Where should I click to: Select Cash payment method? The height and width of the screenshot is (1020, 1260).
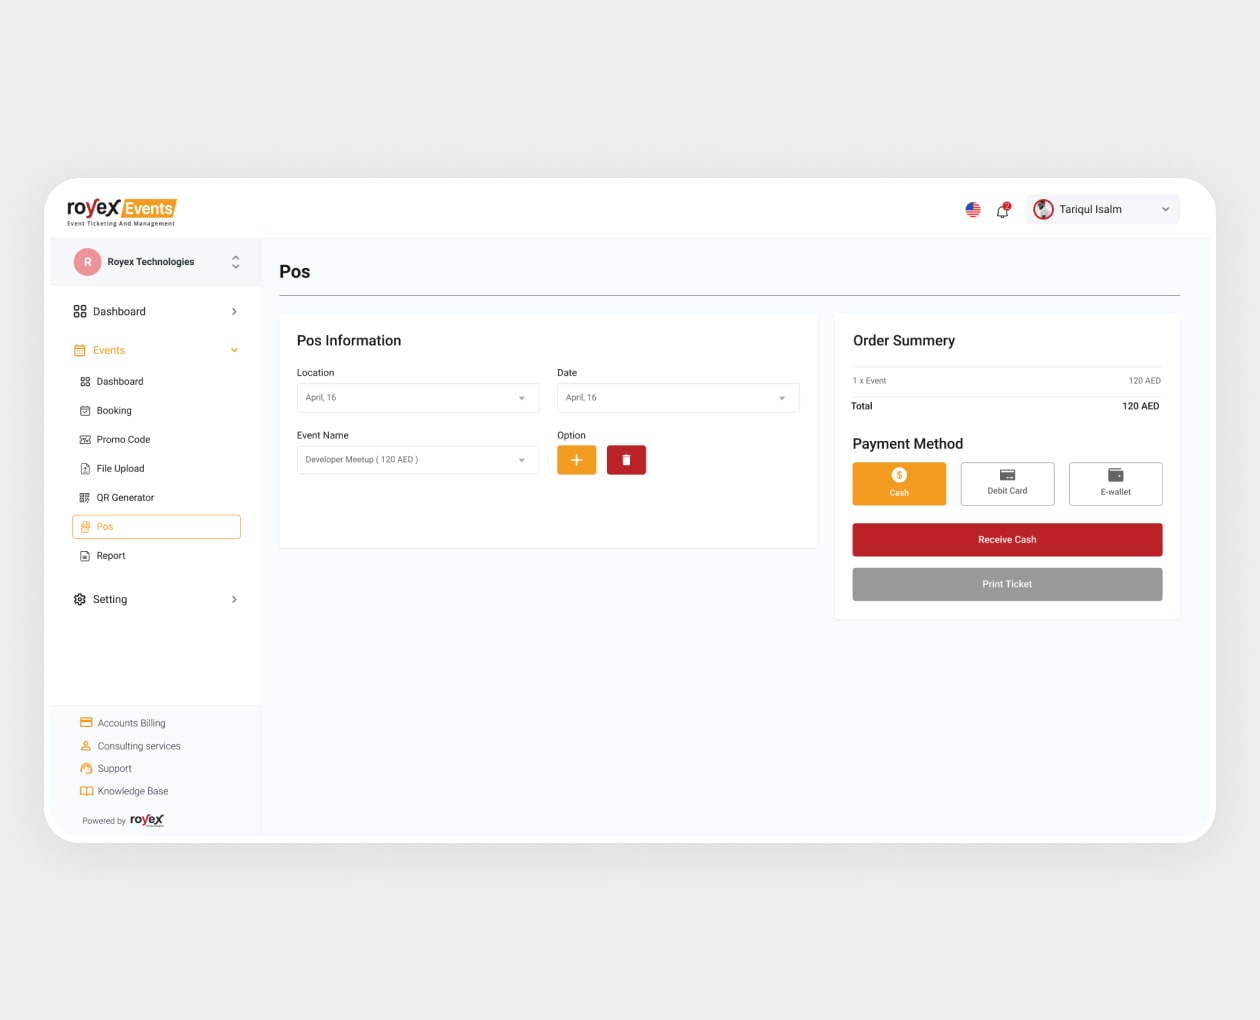click(899, 484)
